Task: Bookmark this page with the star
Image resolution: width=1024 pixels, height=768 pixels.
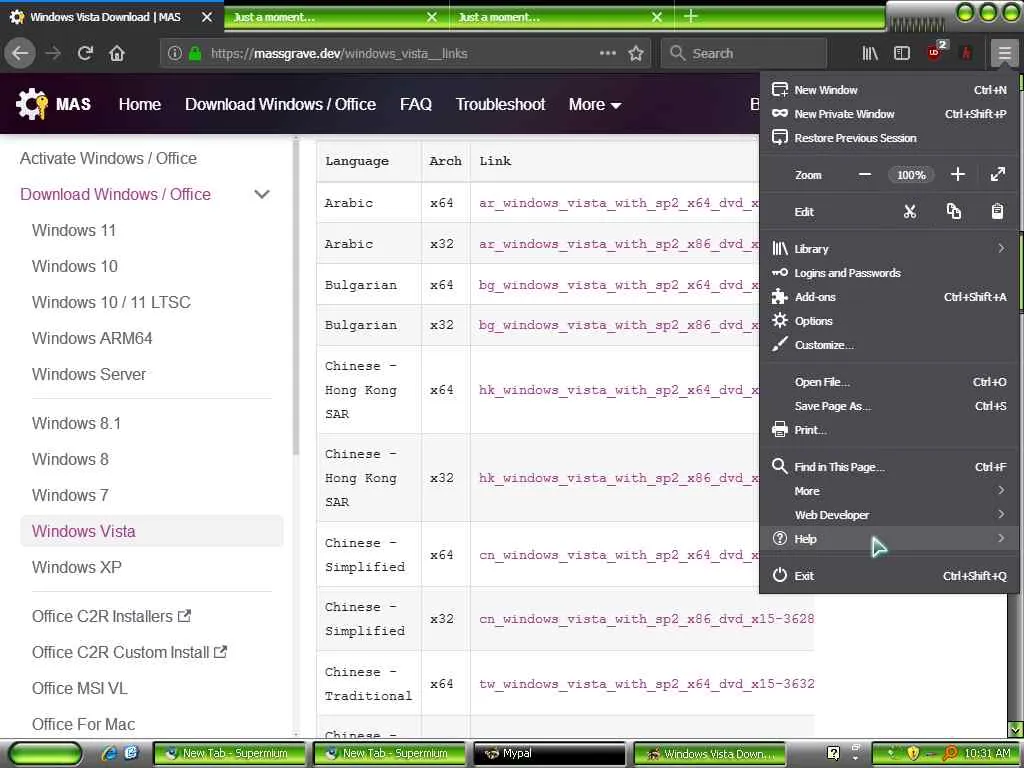Action: [x=636, y=53]
